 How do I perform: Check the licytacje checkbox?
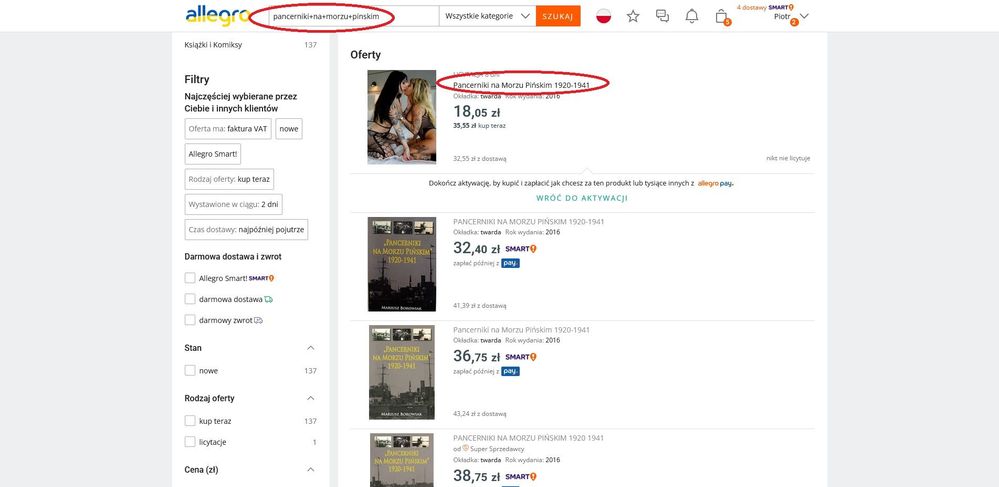point(190,442)
